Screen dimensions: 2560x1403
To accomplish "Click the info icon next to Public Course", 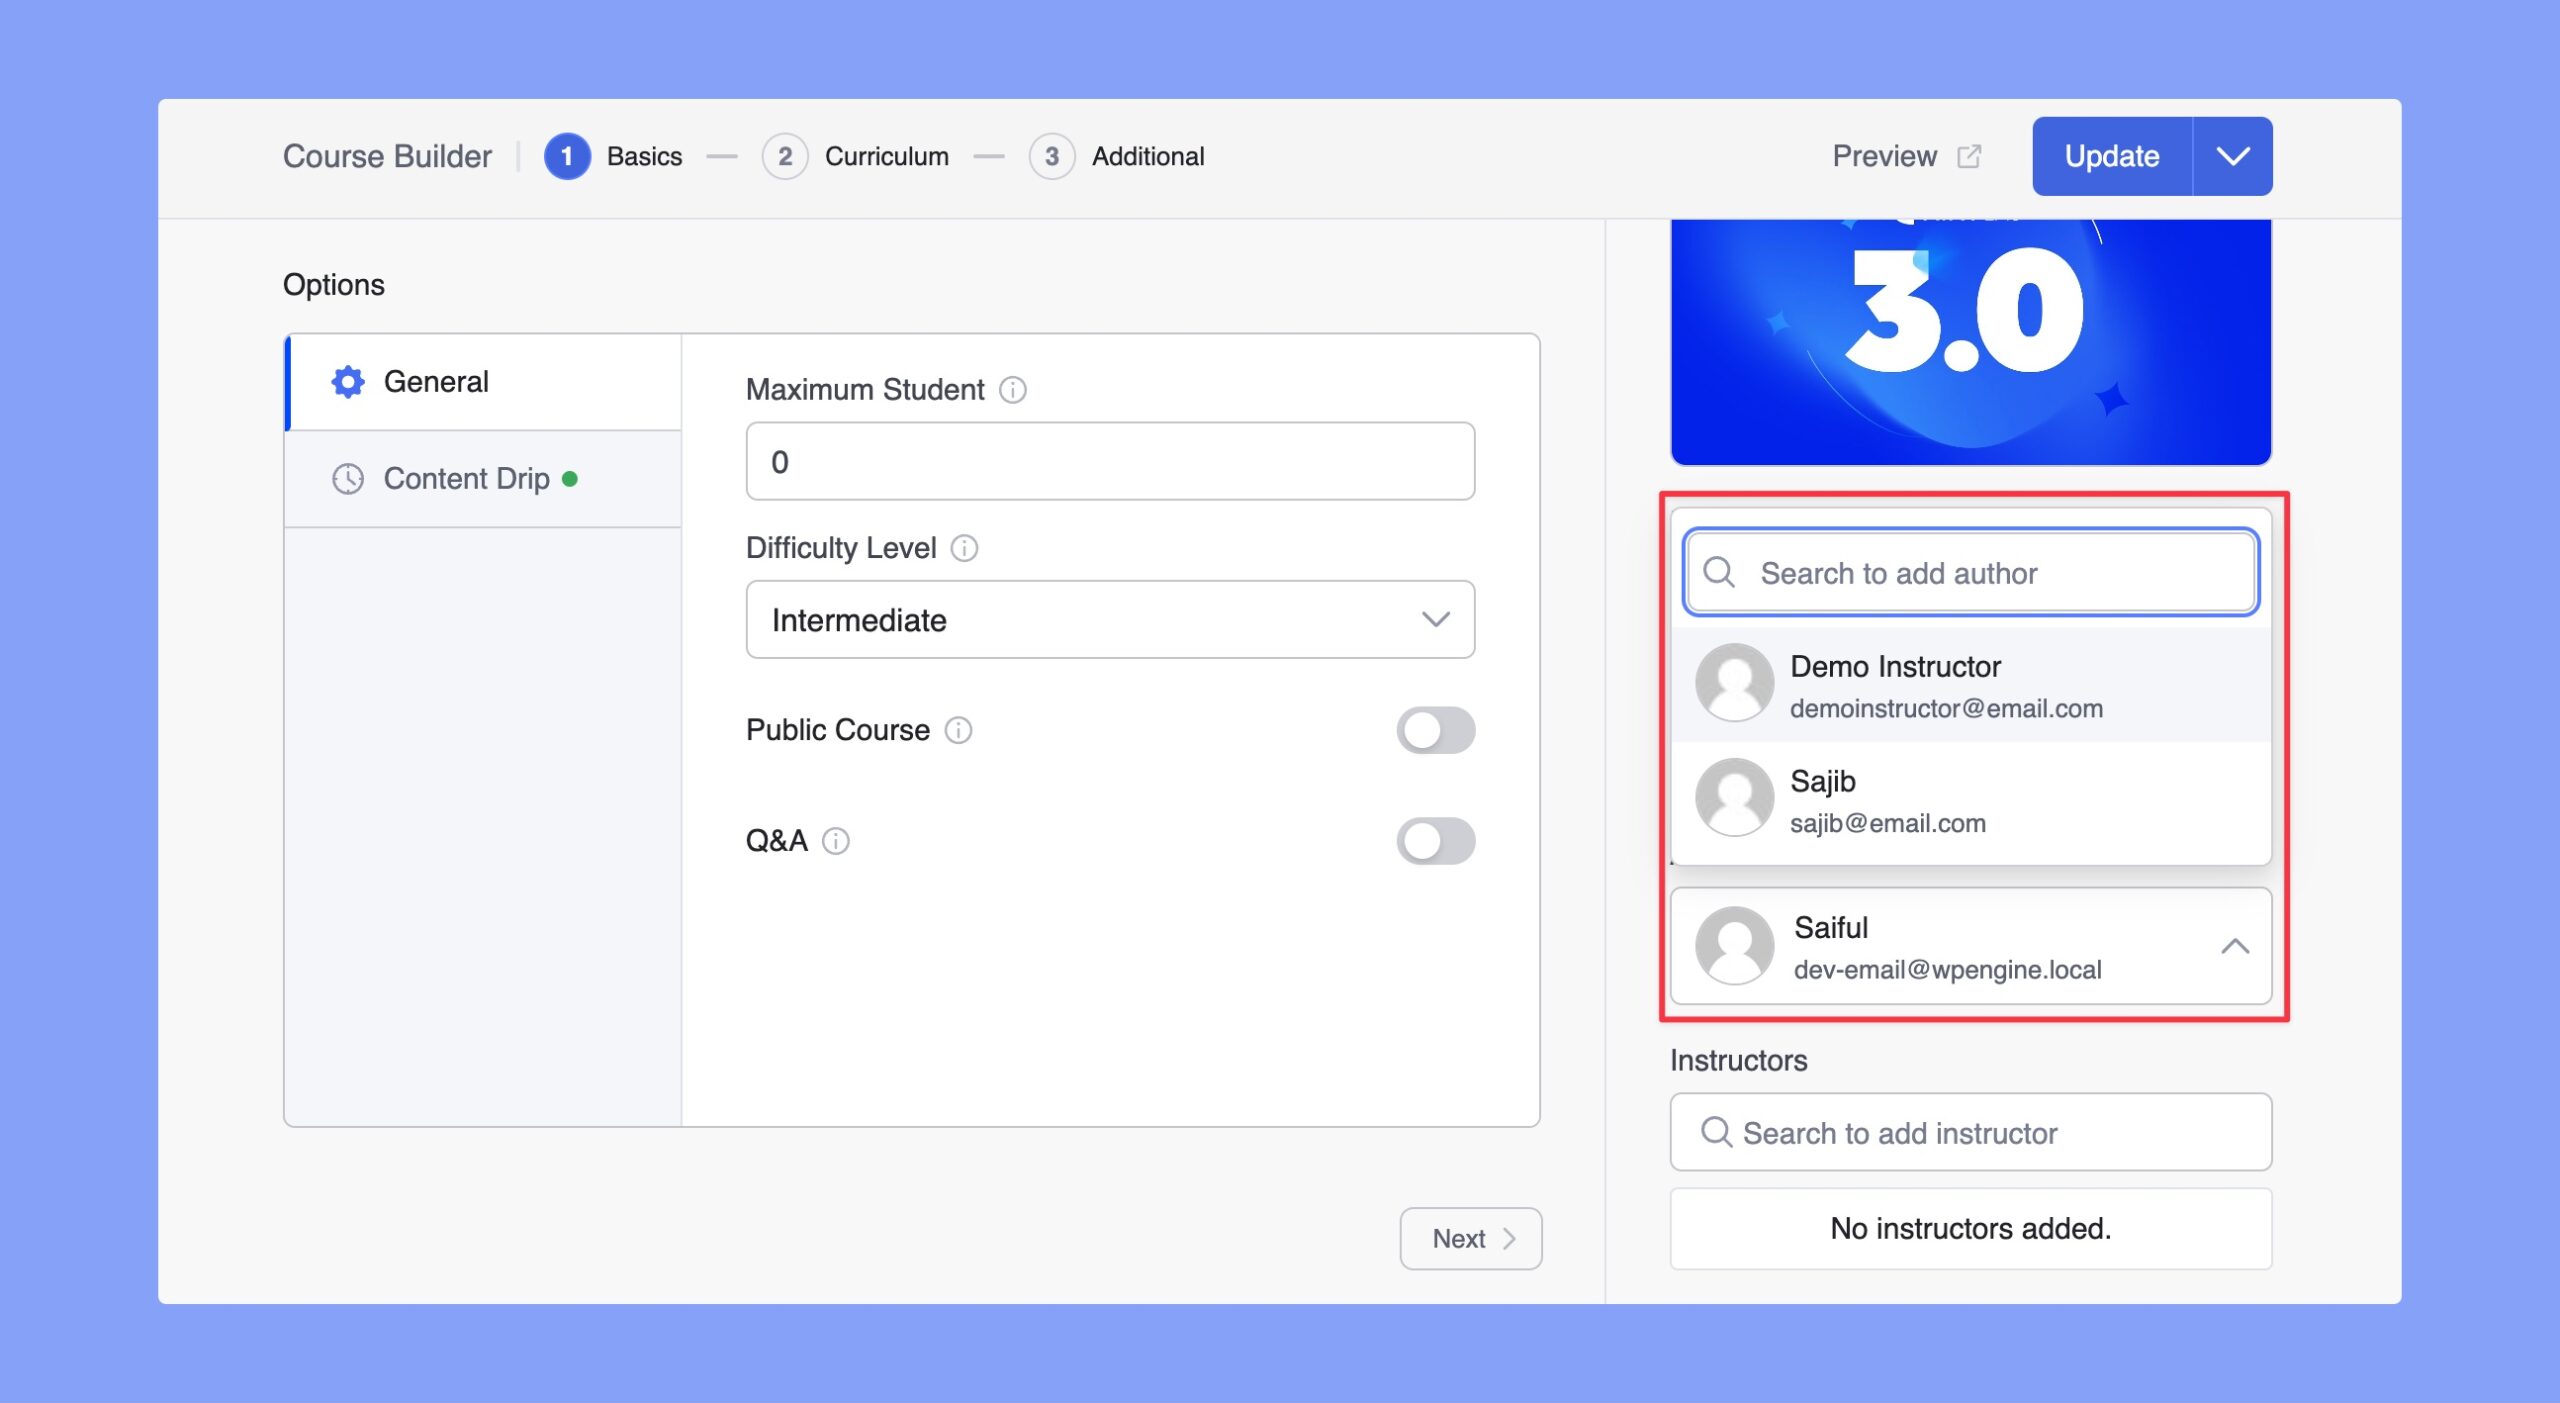I will tap(962, 729).
